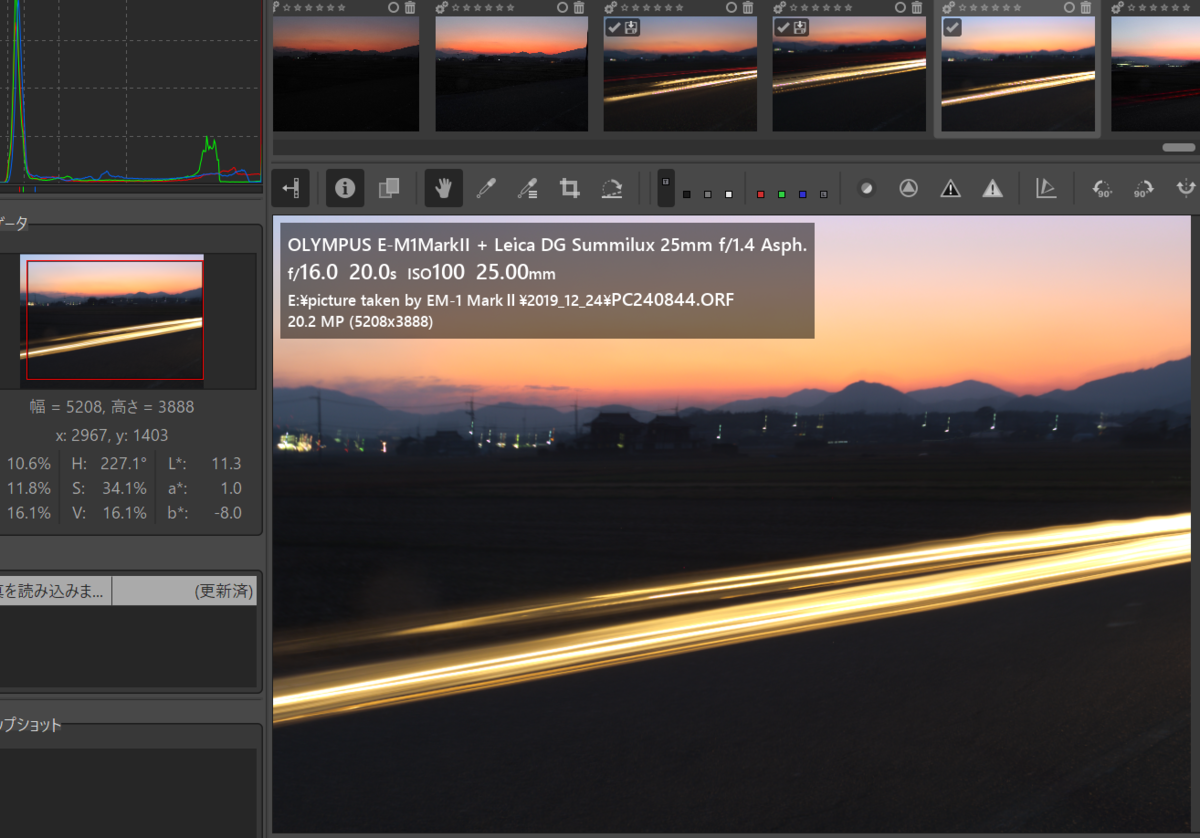The width and height of the screenshot is (1200, 838).
Task: Set preview background to white
Action: click(729, 194)
